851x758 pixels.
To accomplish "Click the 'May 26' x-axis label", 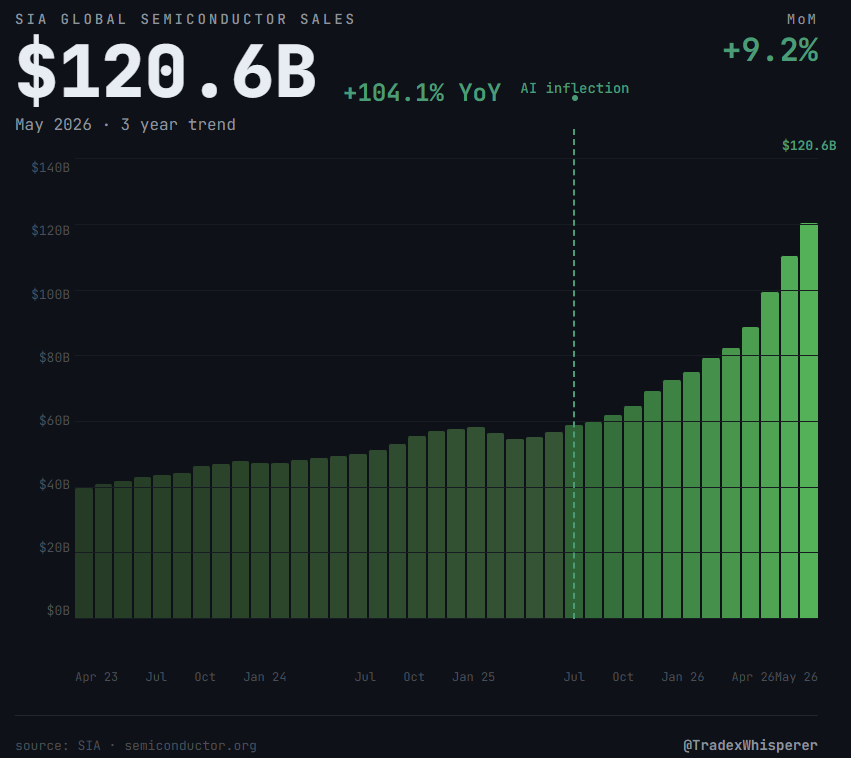I will tap(796, 677).
